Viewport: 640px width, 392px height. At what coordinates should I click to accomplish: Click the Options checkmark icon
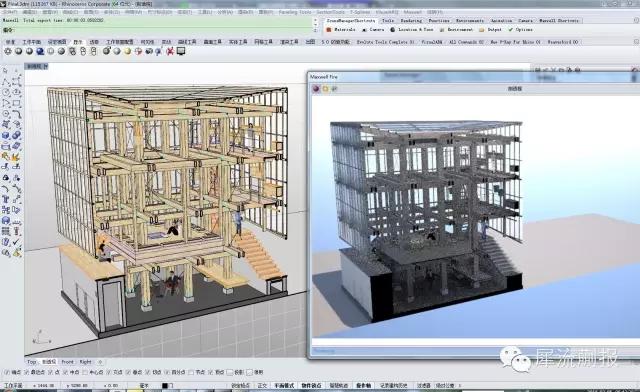click(x=510, y=30)
